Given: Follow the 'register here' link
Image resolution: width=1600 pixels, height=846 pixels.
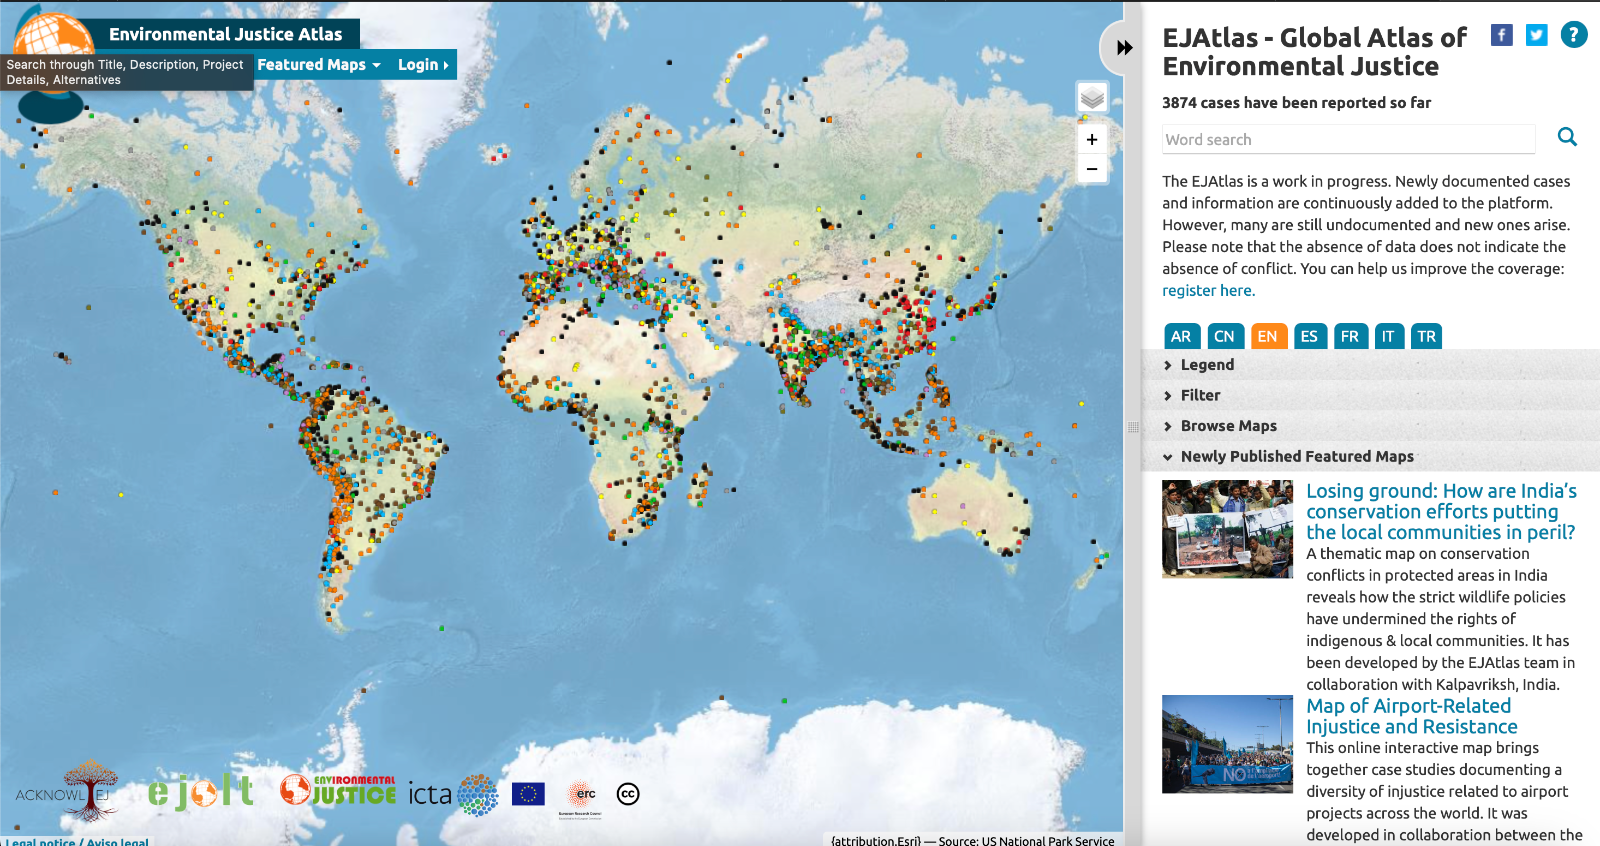Looking at the screenshot, I should coord(1208,291).
